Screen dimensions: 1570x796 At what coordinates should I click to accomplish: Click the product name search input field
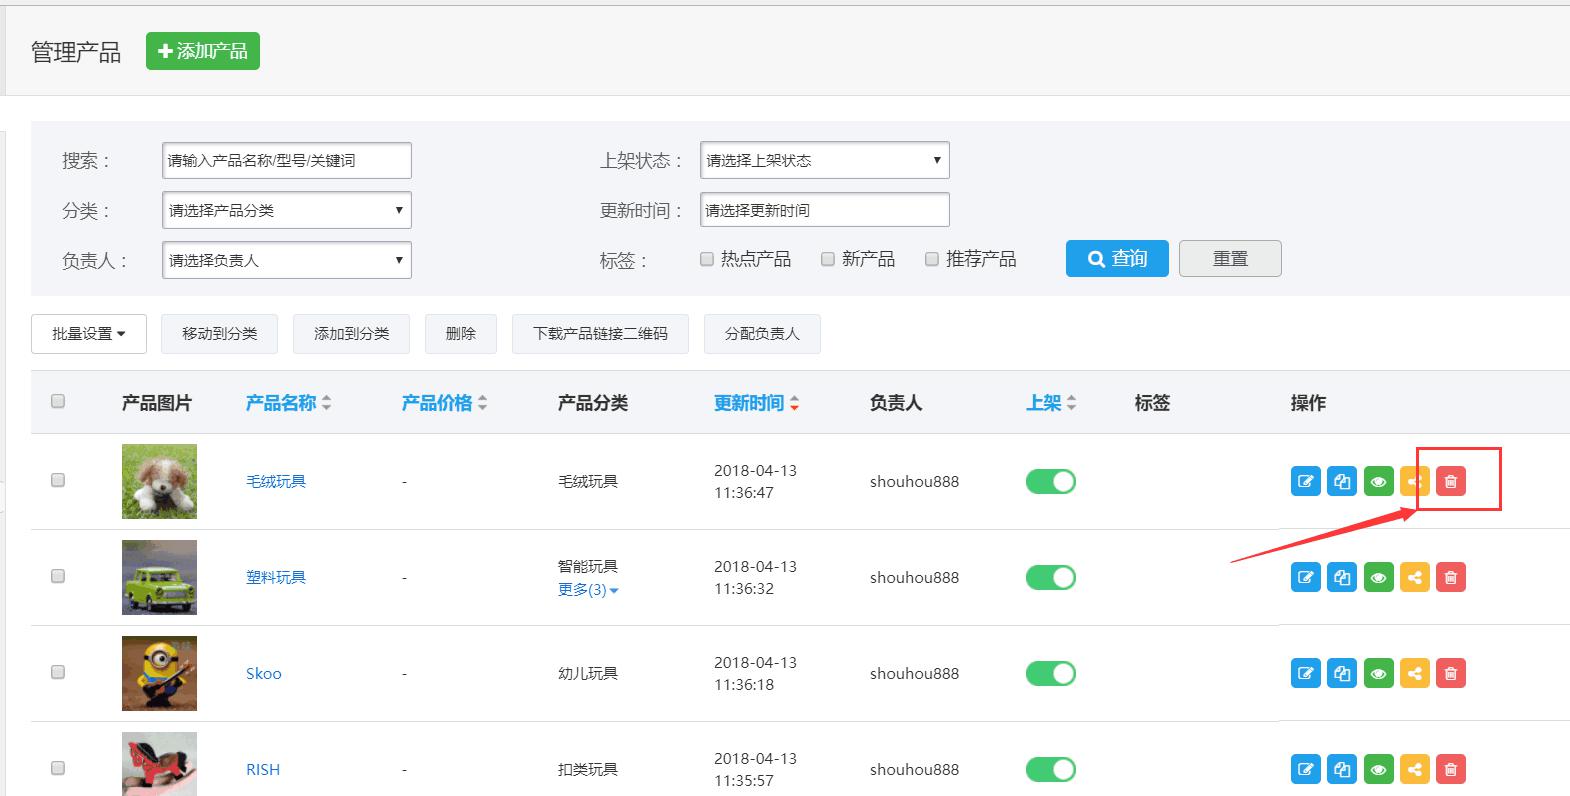286,160
